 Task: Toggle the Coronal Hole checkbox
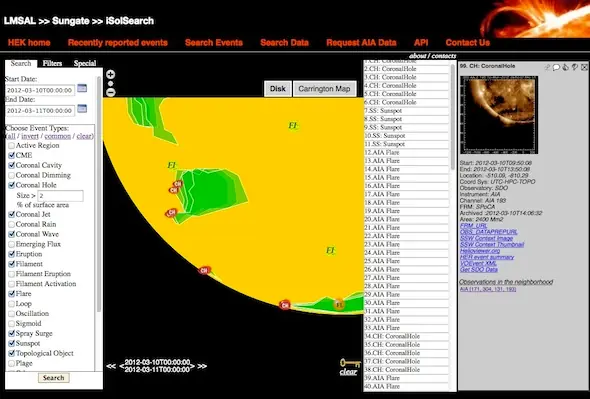(12, 185)
